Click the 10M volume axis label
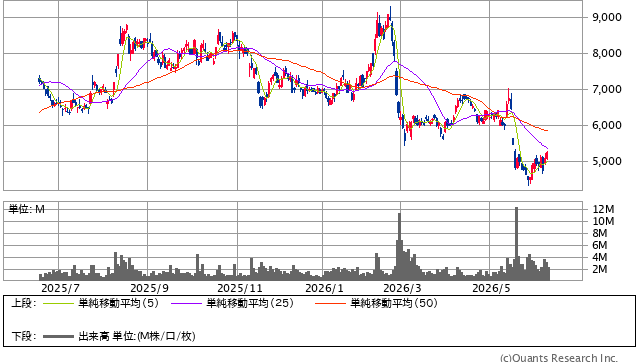The image size is (638, 362). pyautogui.click(x=603, y=221)
